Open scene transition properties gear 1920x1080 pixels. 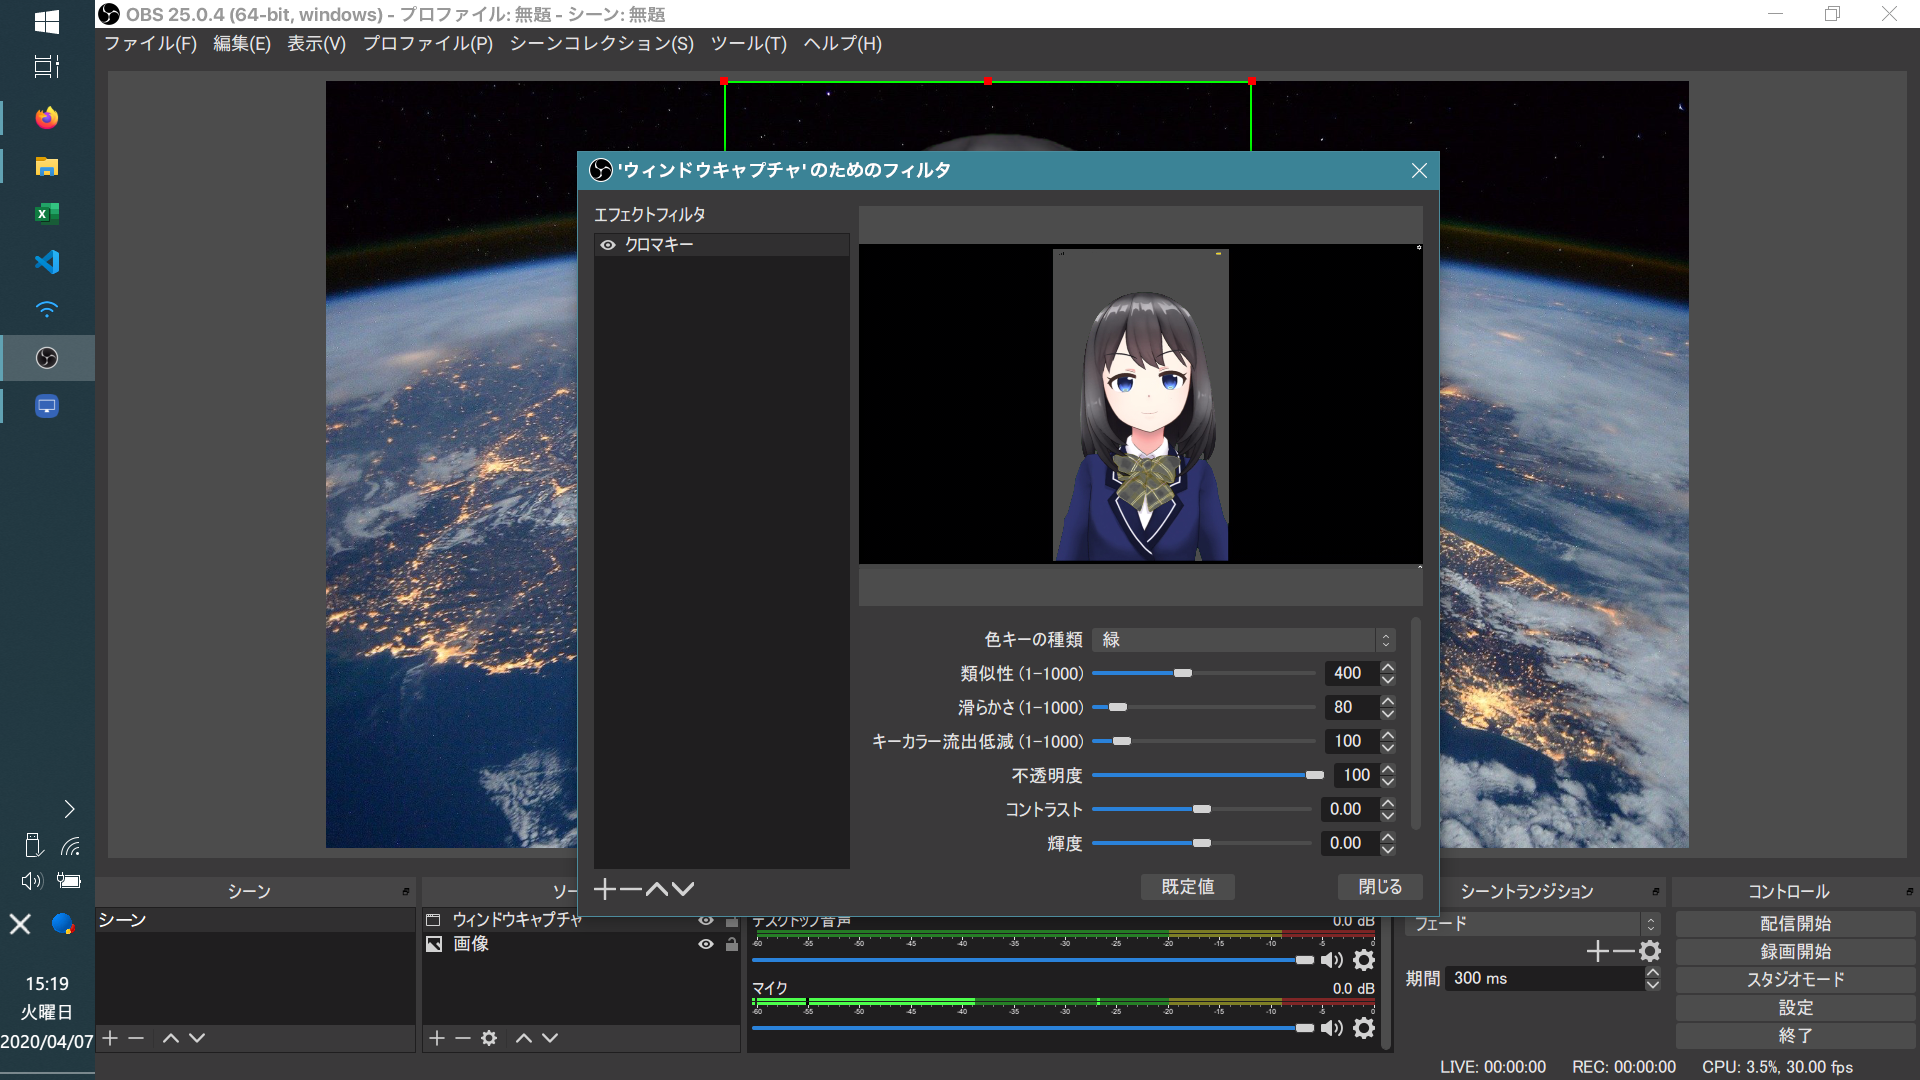click(x=1650, y=951)
